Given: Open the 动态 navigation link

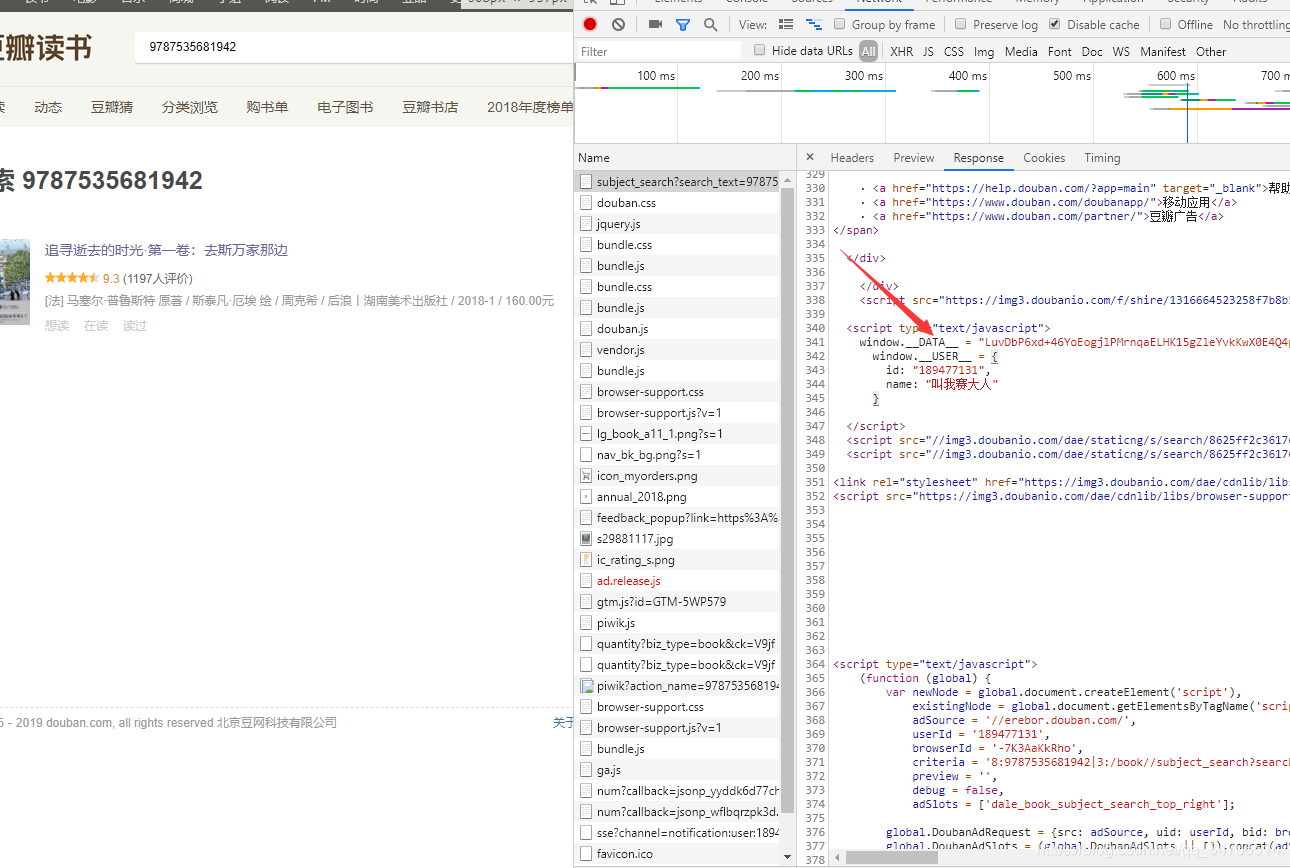Looking at the screenshot, I should coord(48,107).
